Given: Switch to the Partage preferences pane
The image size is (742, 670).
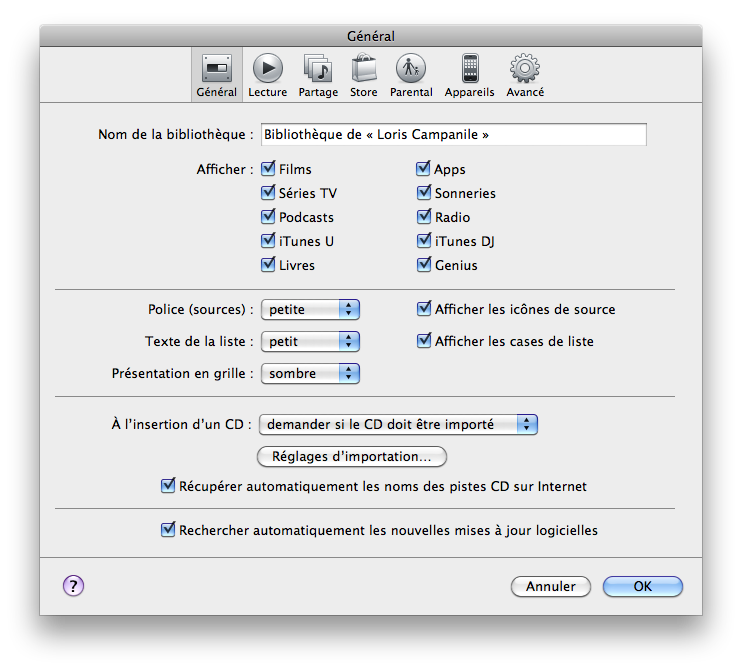Looking at the screenshot, I should point(318,74).
